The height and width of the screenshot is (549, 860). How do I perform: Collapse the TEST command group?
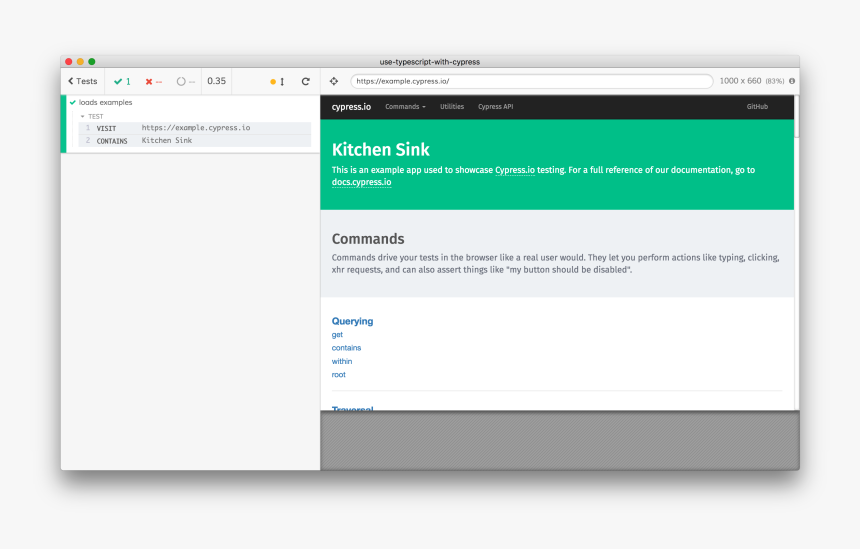[x=92, y=116]
